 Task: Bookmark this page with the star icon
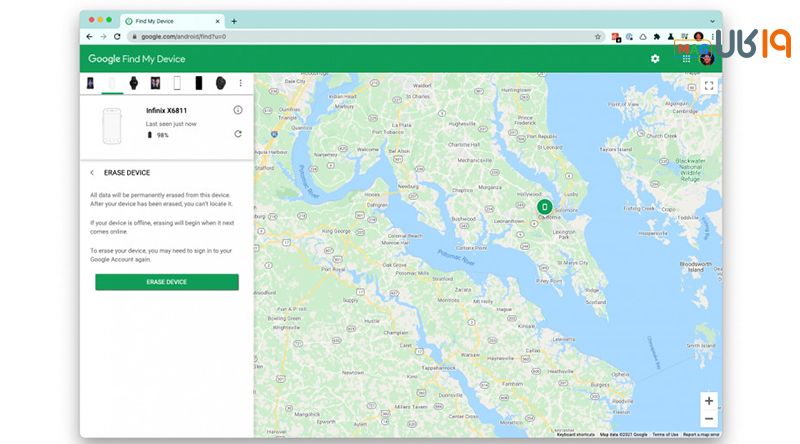(x=598, y=37)
